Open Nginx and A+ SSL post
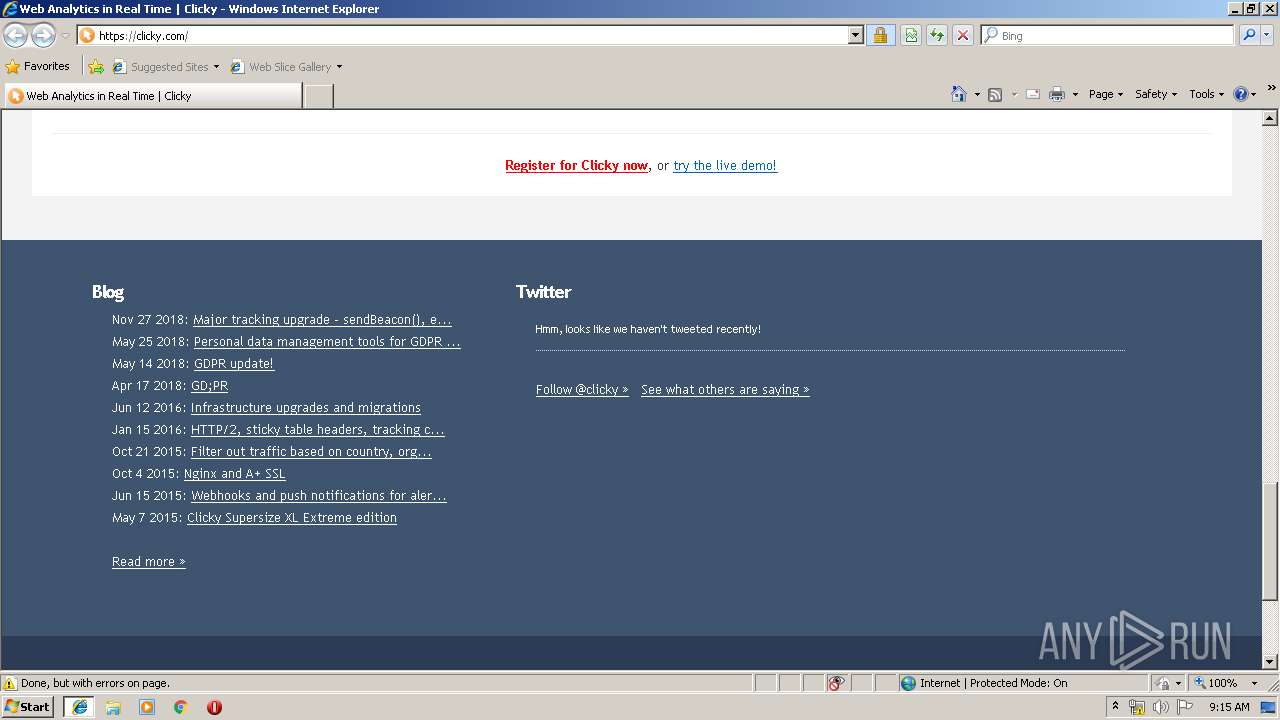Screen dimensions: 1280x720 (235, 474)
